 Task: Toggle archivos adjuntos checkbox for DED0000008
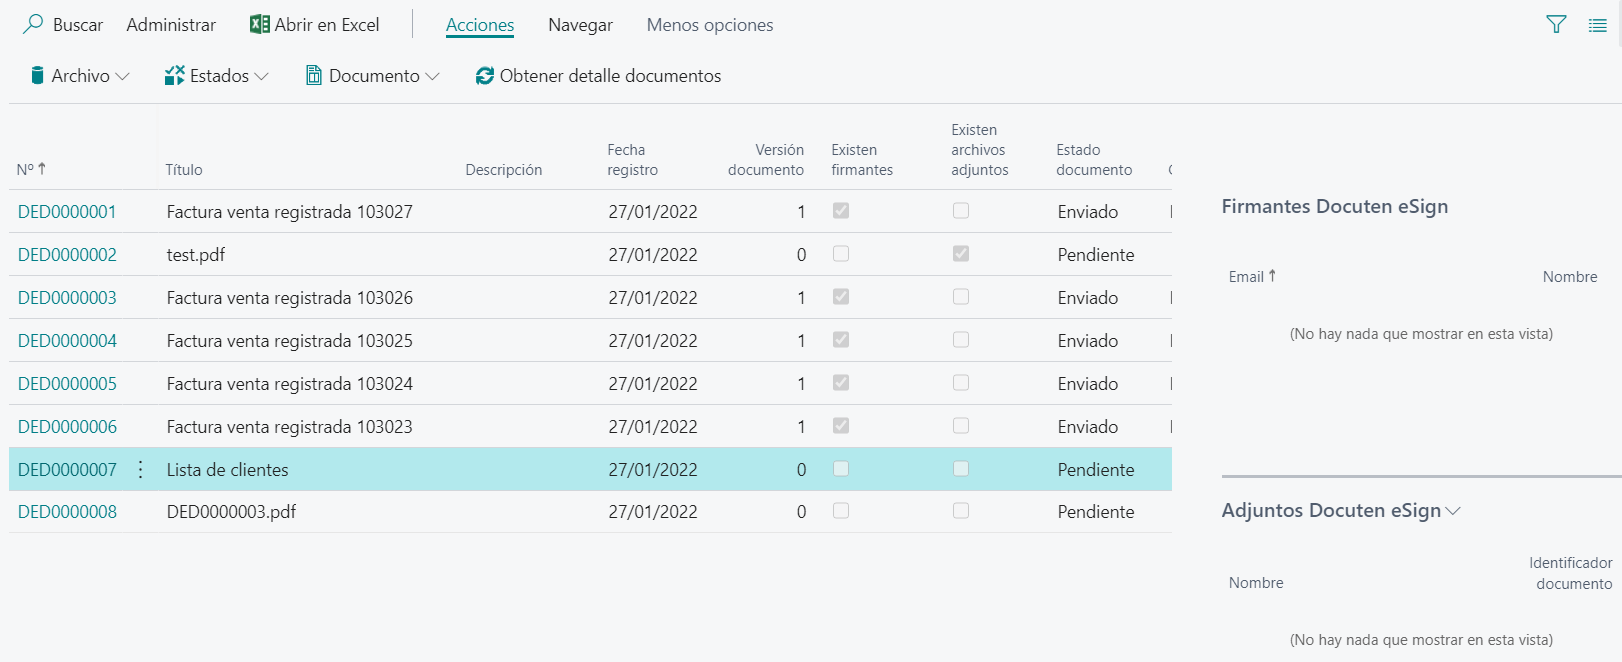coord(961,511)
